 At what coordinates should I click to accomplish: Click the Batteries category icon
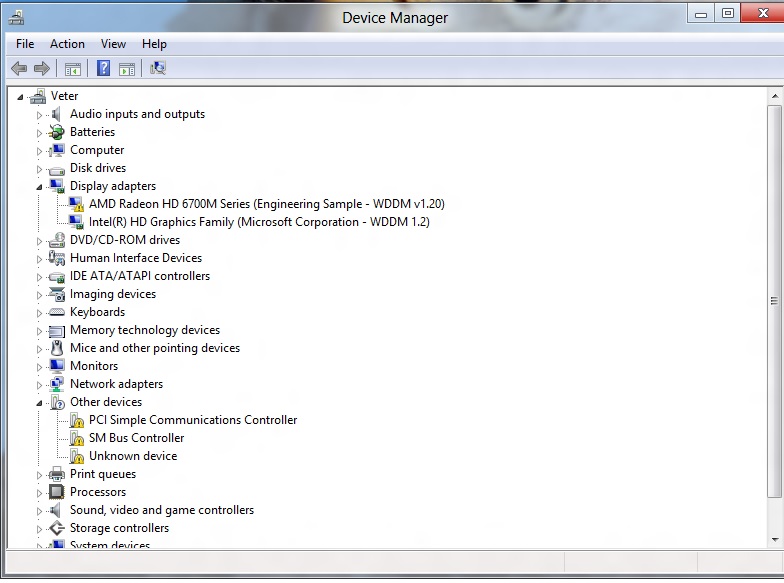[56, 132]
